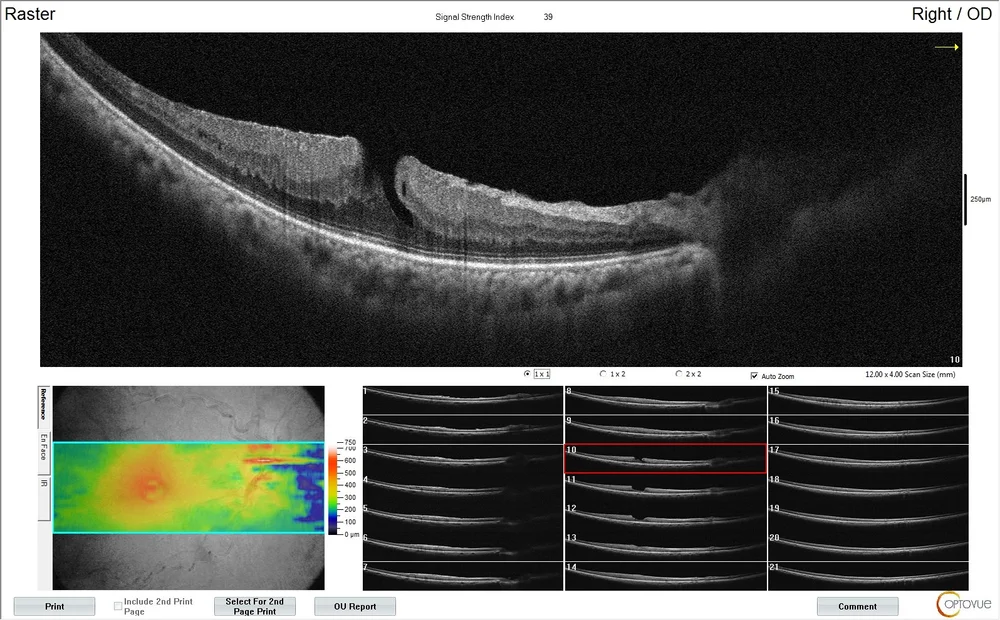
Task: Click the 250µm scale bar marker
Action: (x=966, y=199)
